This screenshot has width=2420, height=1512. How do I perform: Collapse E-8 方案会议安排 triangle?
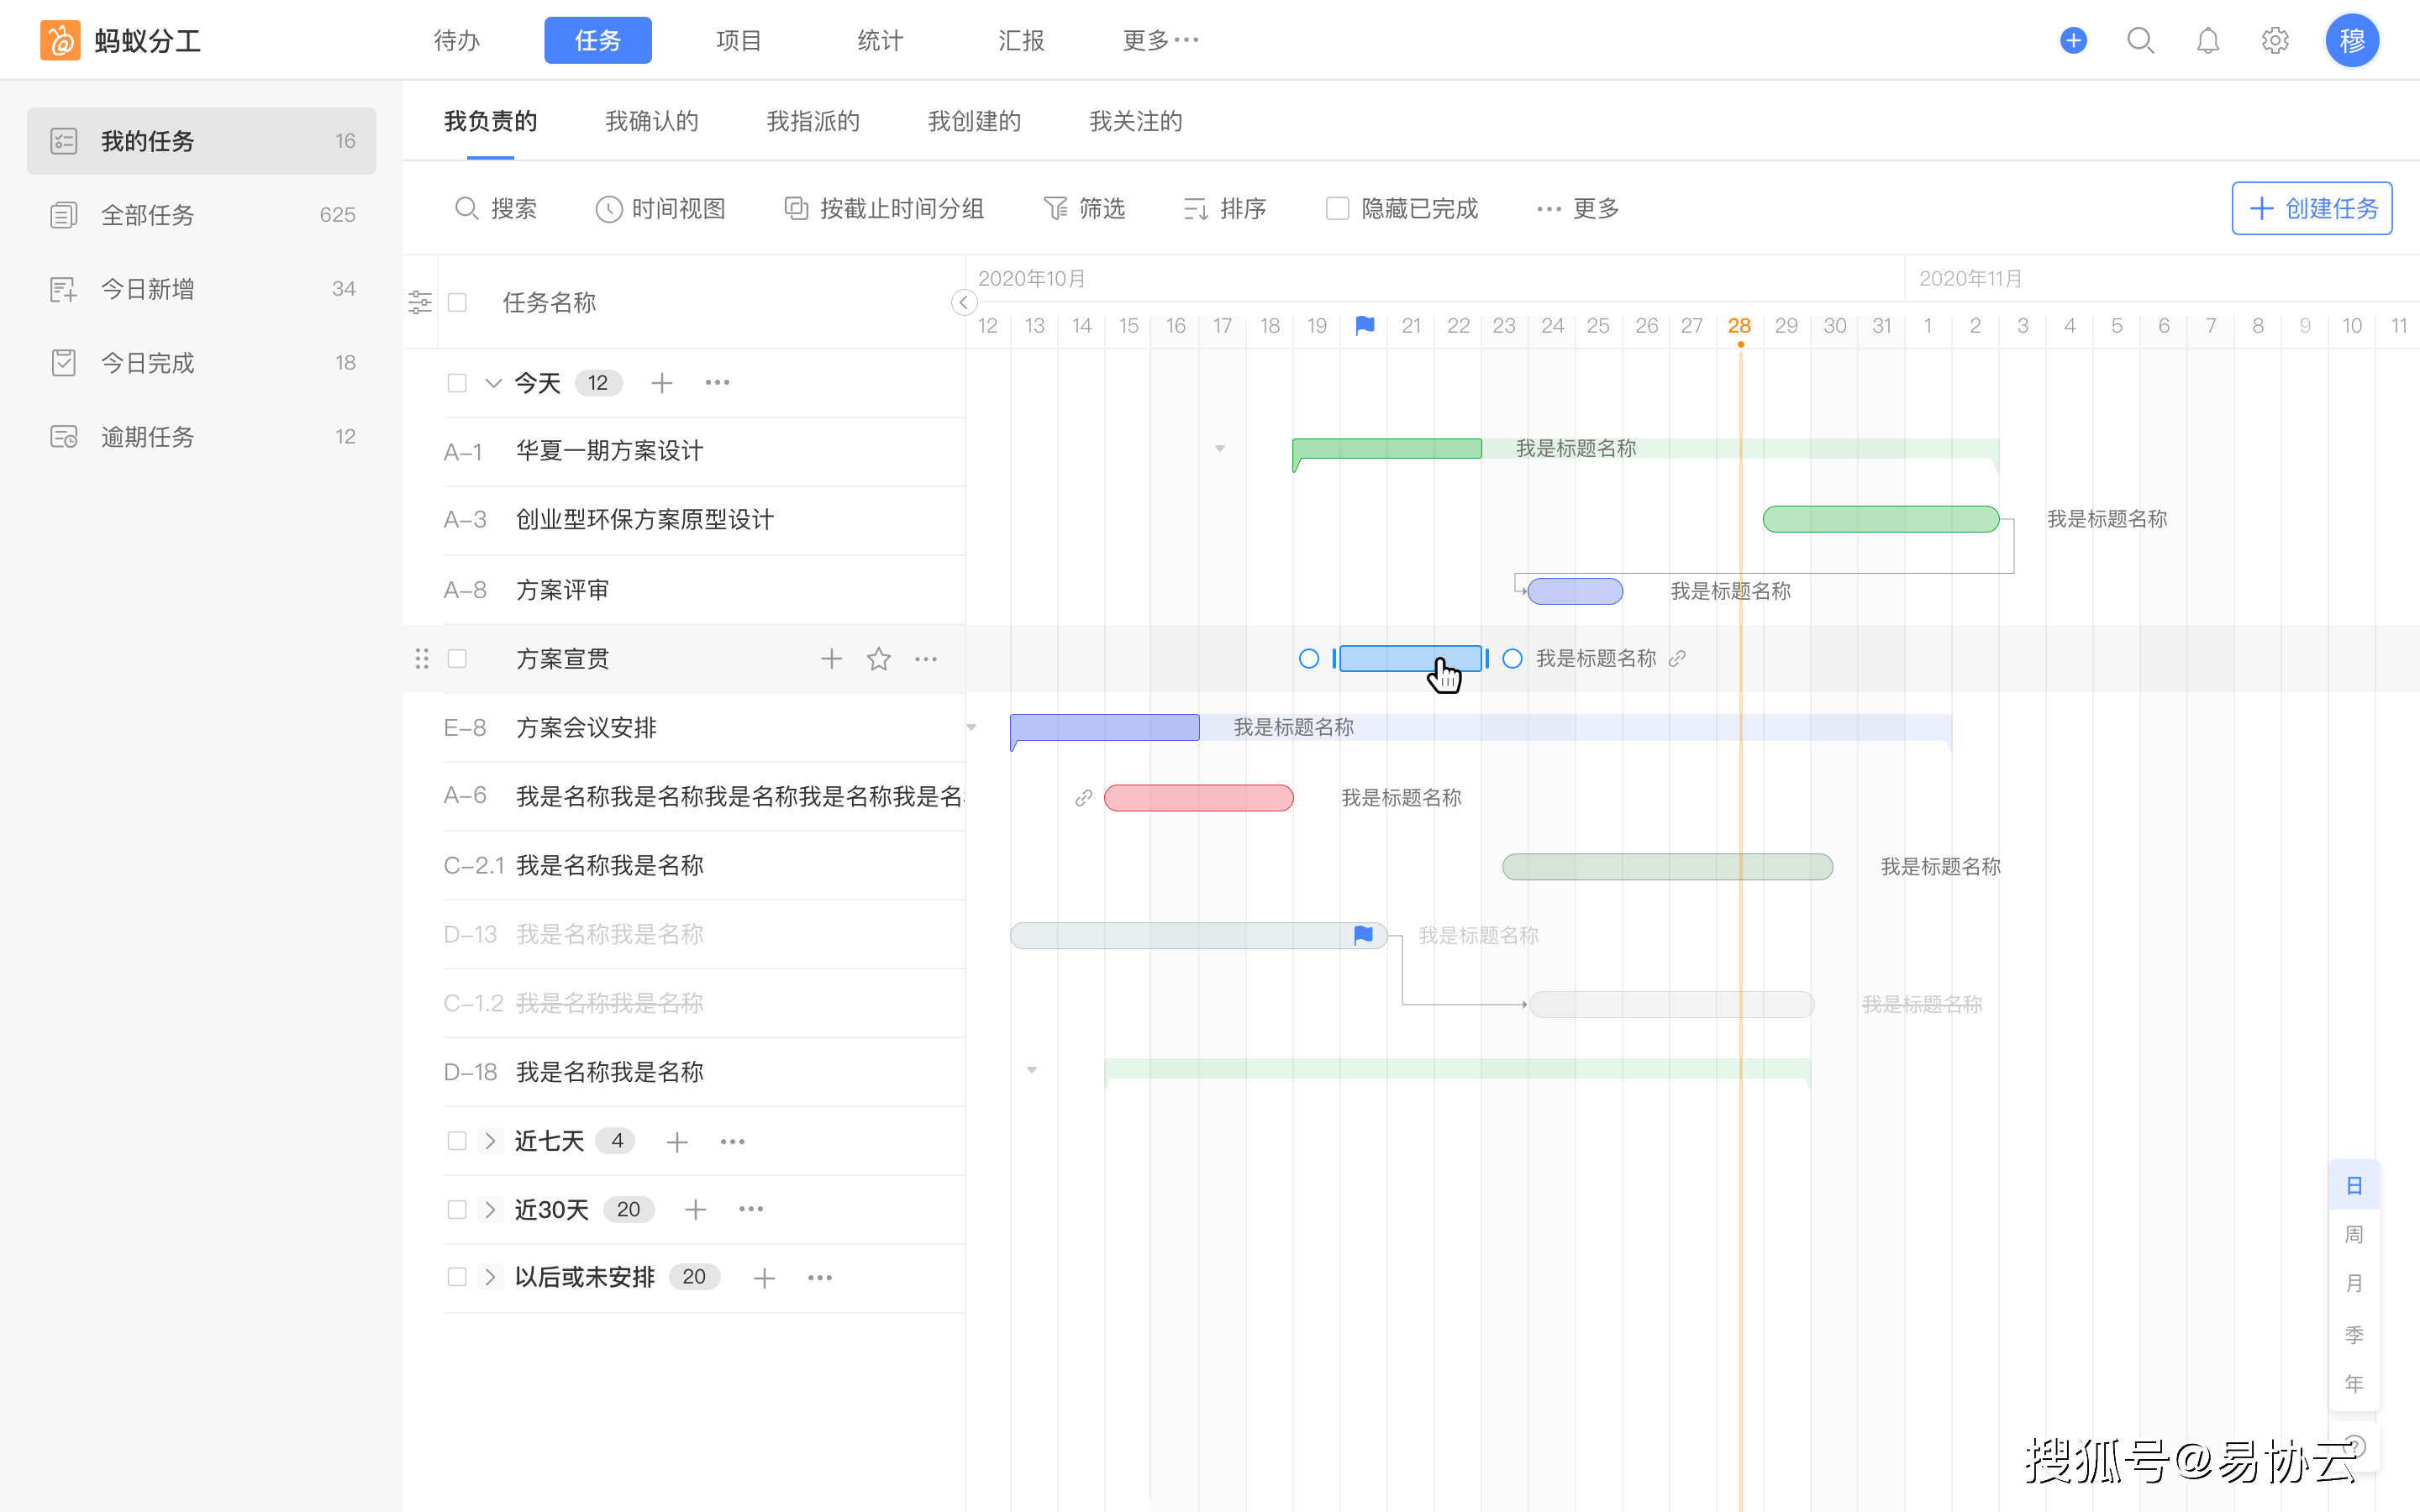click(x=971, y=727)
